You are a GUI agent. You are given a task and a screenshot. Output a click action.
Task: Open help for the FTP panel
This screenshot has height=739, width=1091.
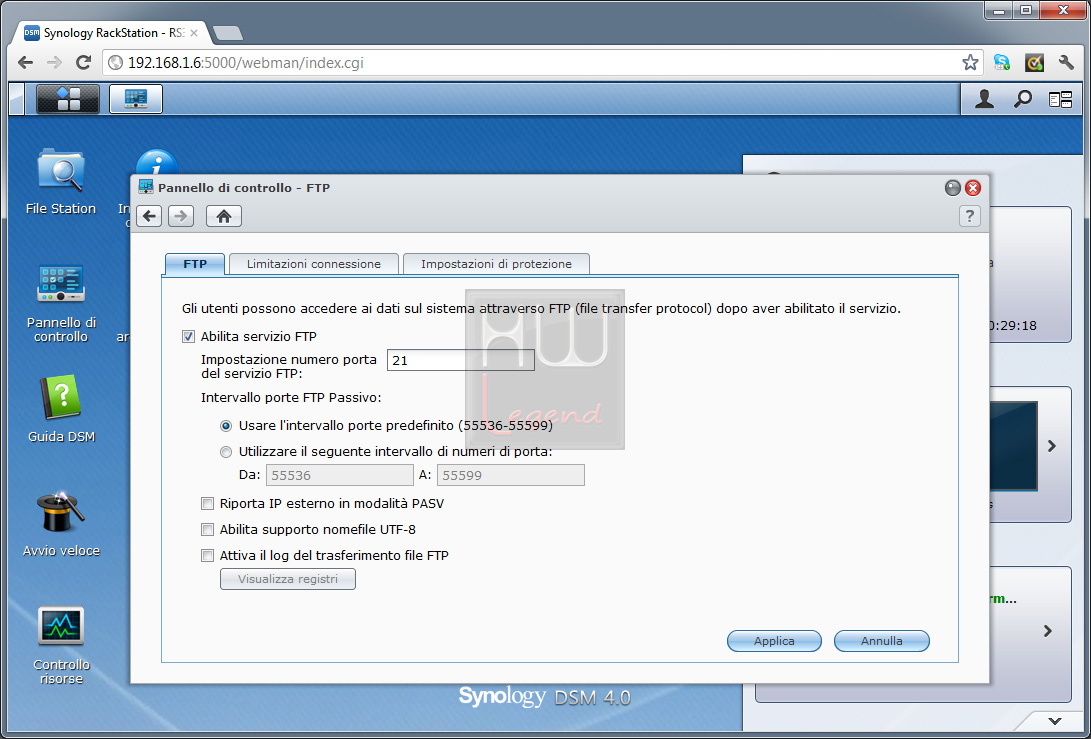970,216
